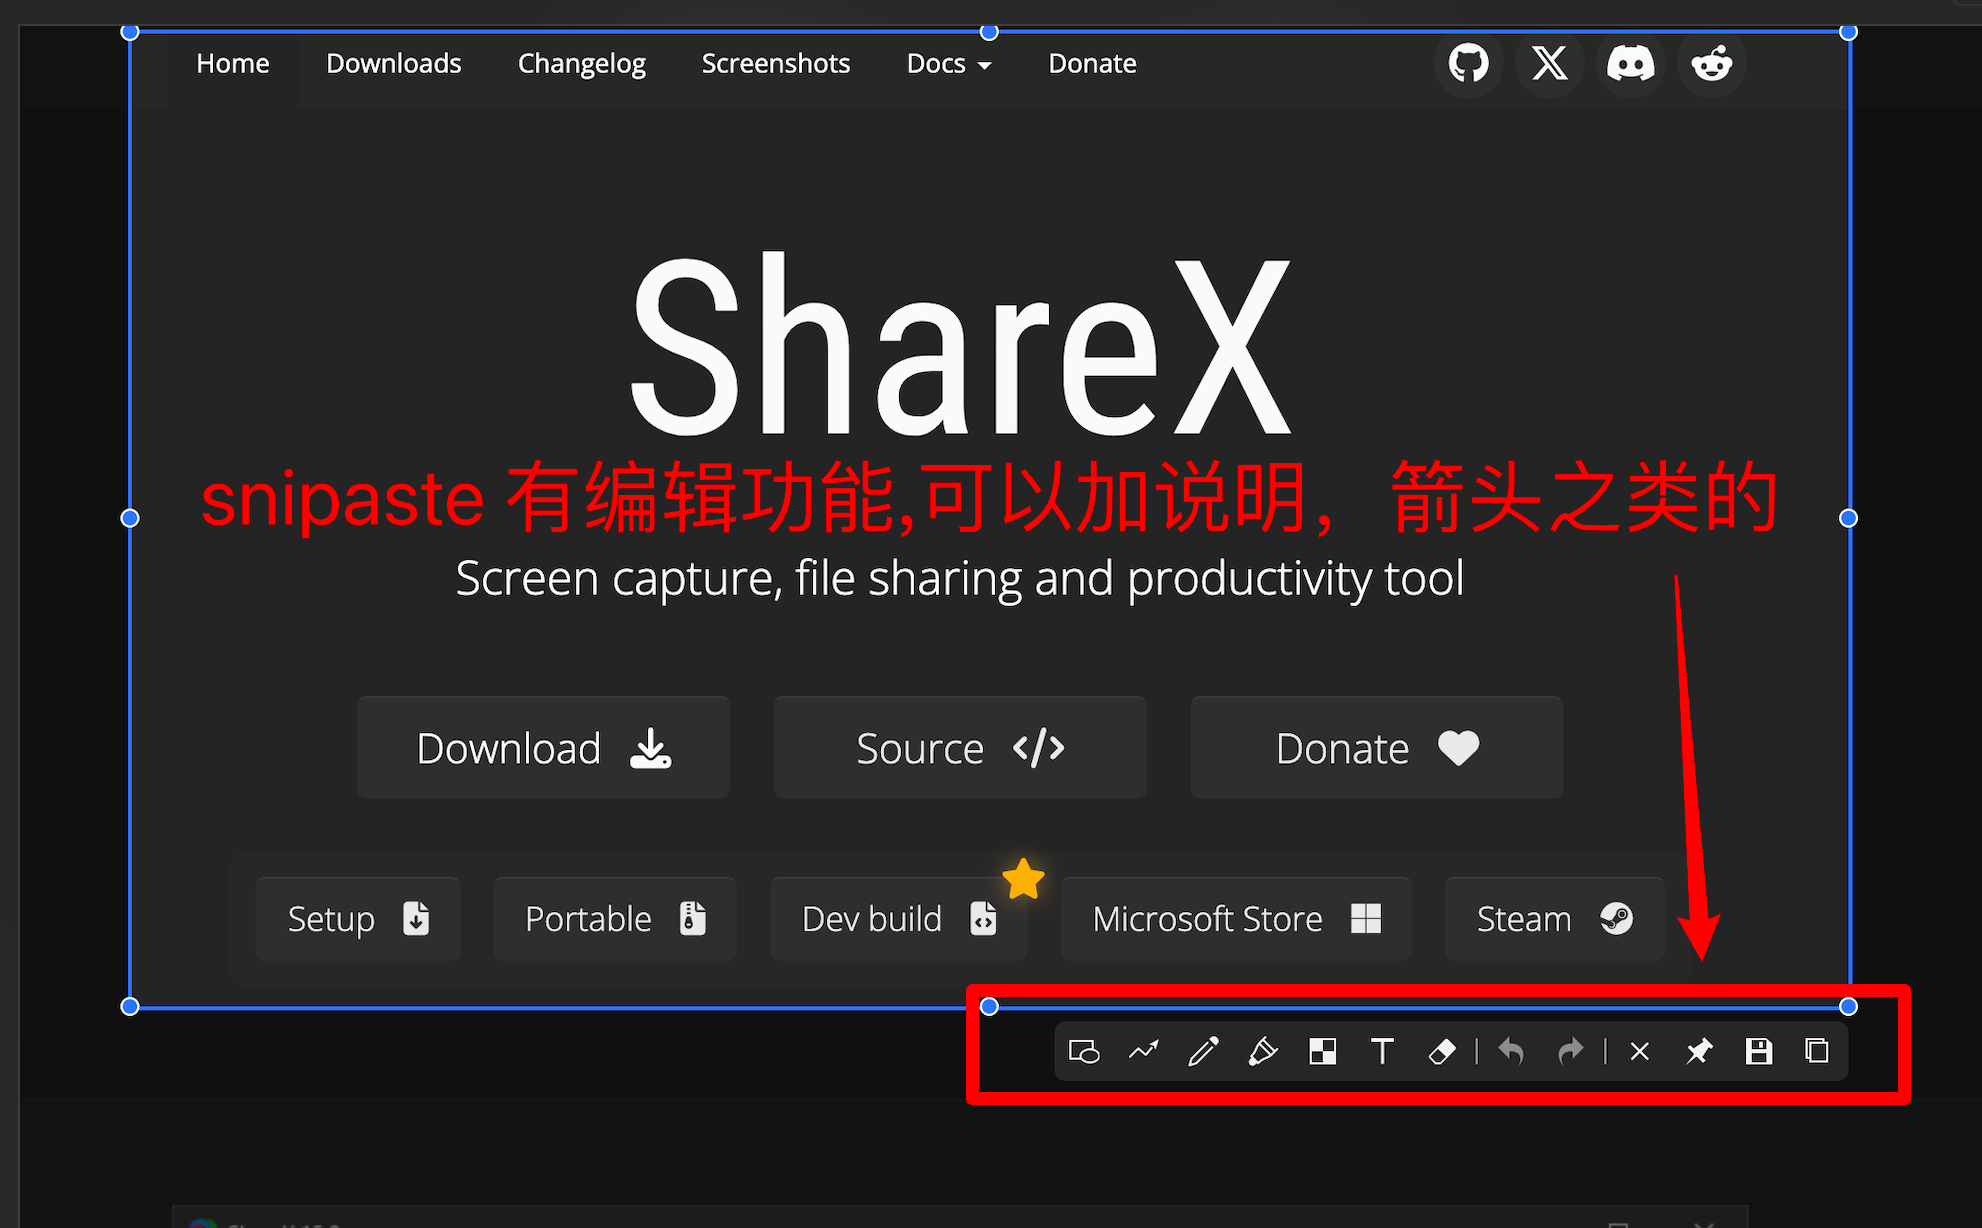Open the Steam download link
Viewport: 1982px width, 1228px height.
click(1554, 918)
